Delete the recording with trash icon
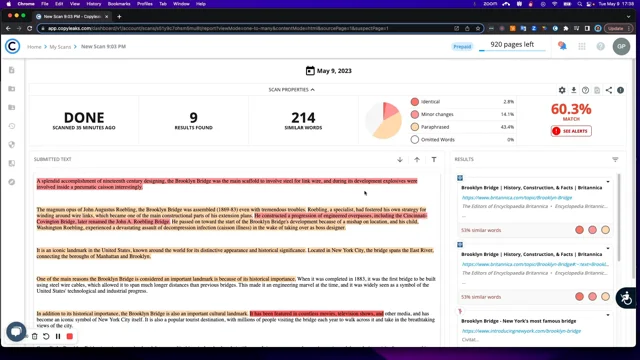This screenshot has height=360, width=640. click(35, 336)
